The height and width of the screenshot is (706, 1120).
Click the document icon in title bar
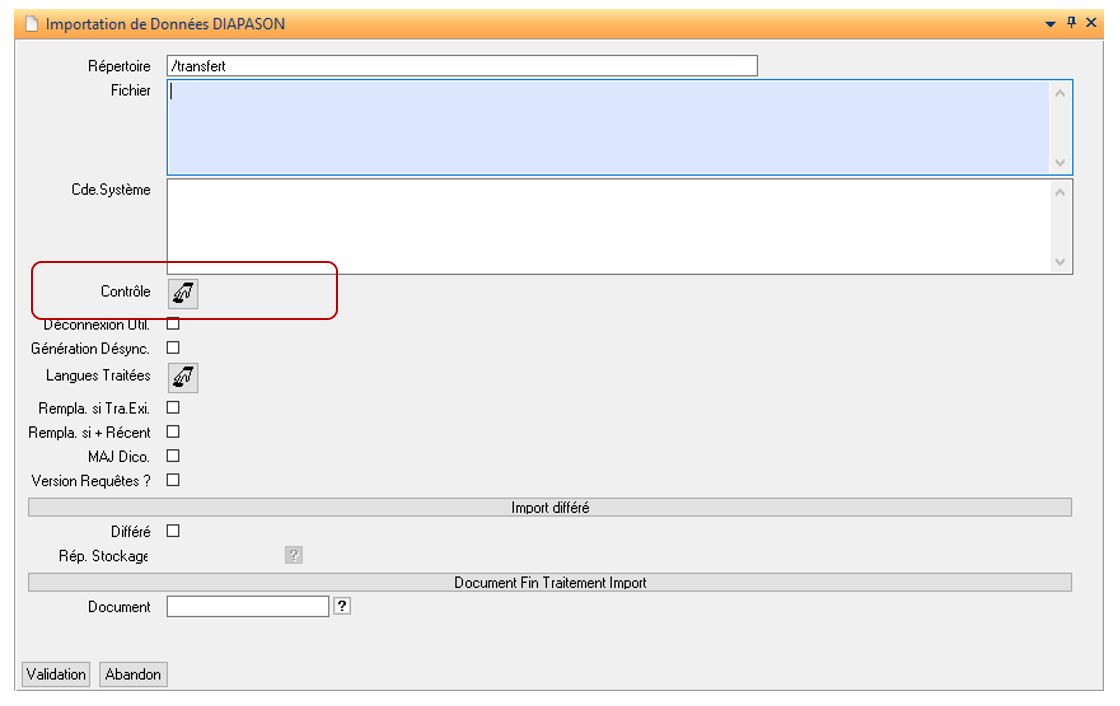31,24
